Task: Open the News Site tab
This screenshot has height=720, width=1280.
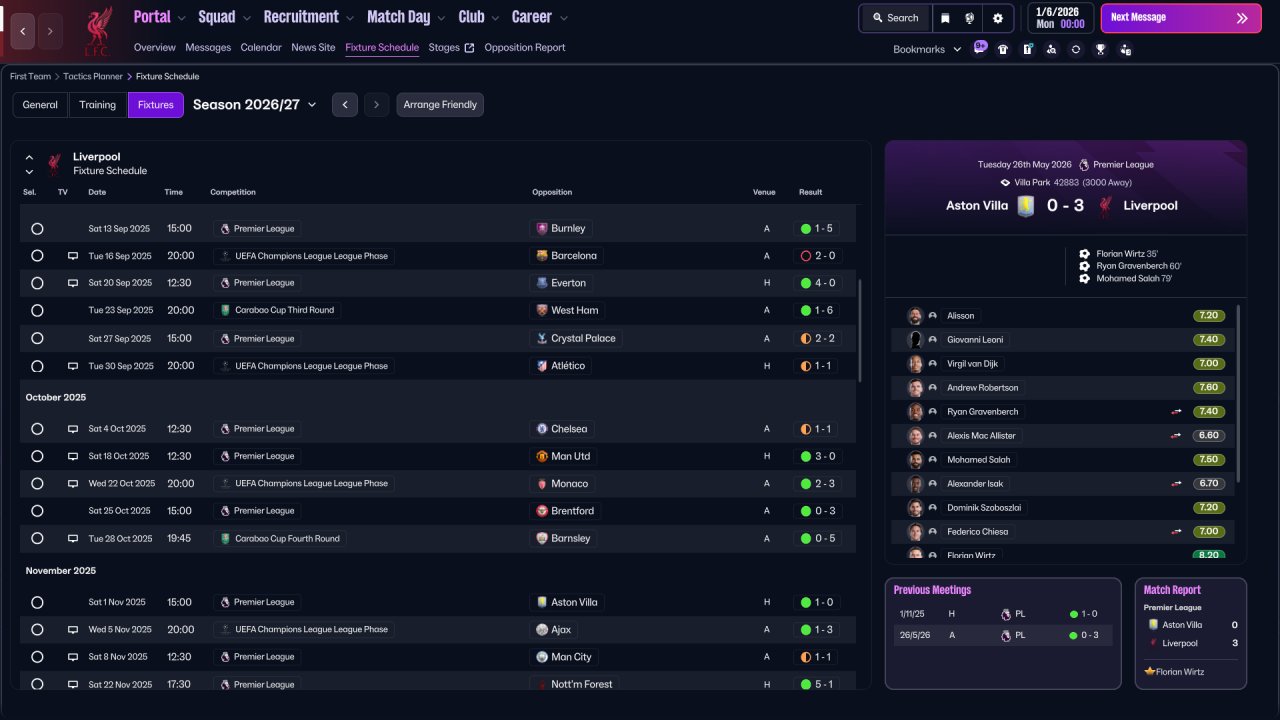Action: tap(313, 48)
